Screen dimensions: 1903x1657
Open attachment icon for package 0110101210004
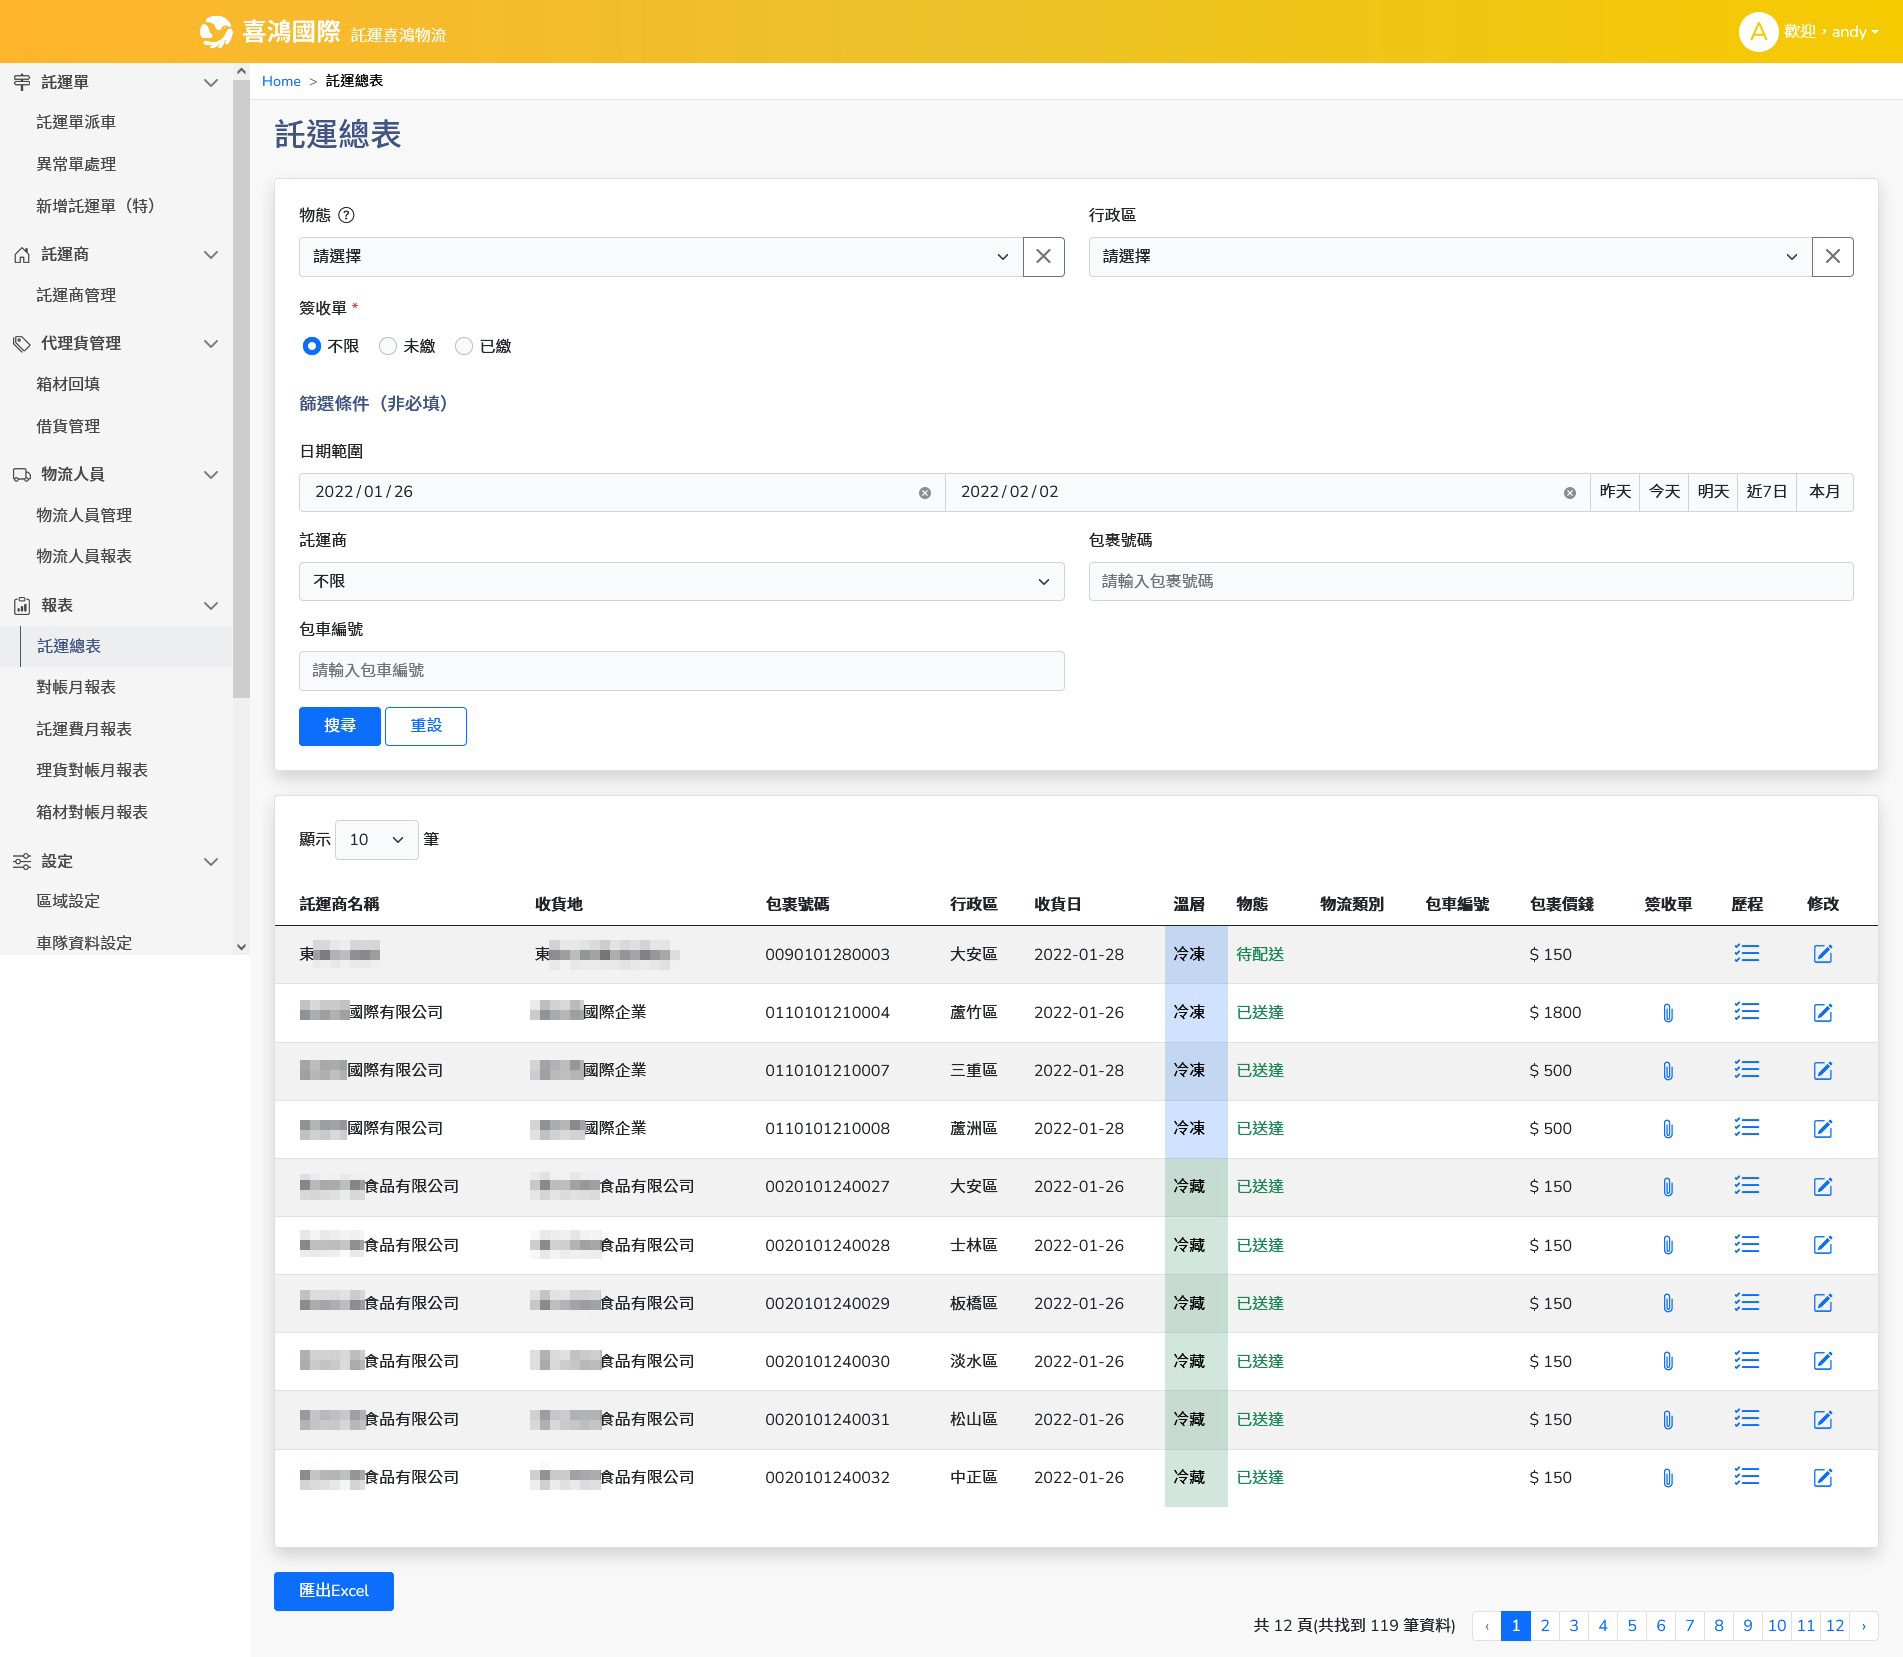pos(1667,1013)
